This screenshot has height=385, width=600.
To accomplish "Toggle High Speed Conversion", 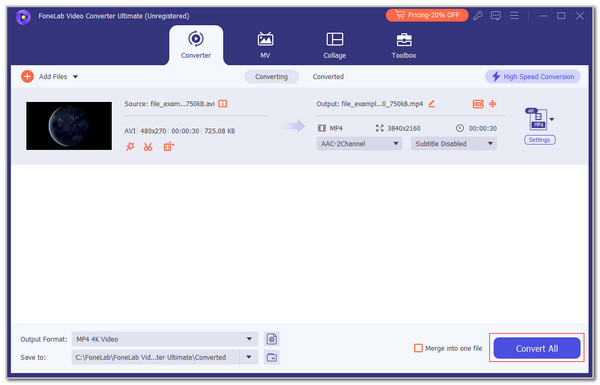I will point(533,77).
